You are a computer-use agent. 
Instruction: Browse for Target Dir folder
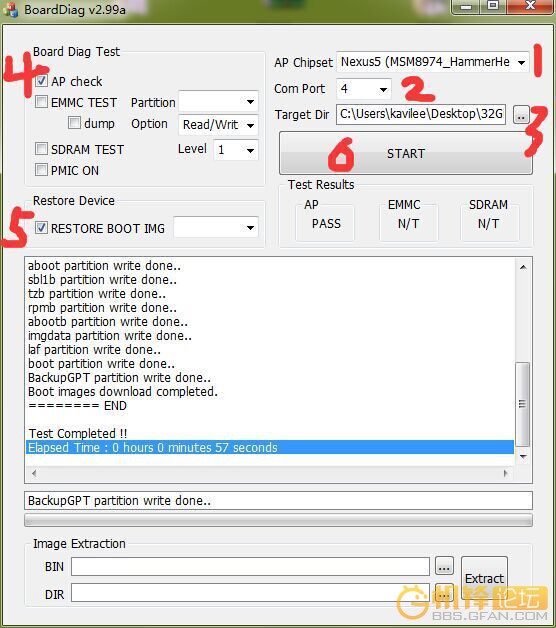click(520, 115)
